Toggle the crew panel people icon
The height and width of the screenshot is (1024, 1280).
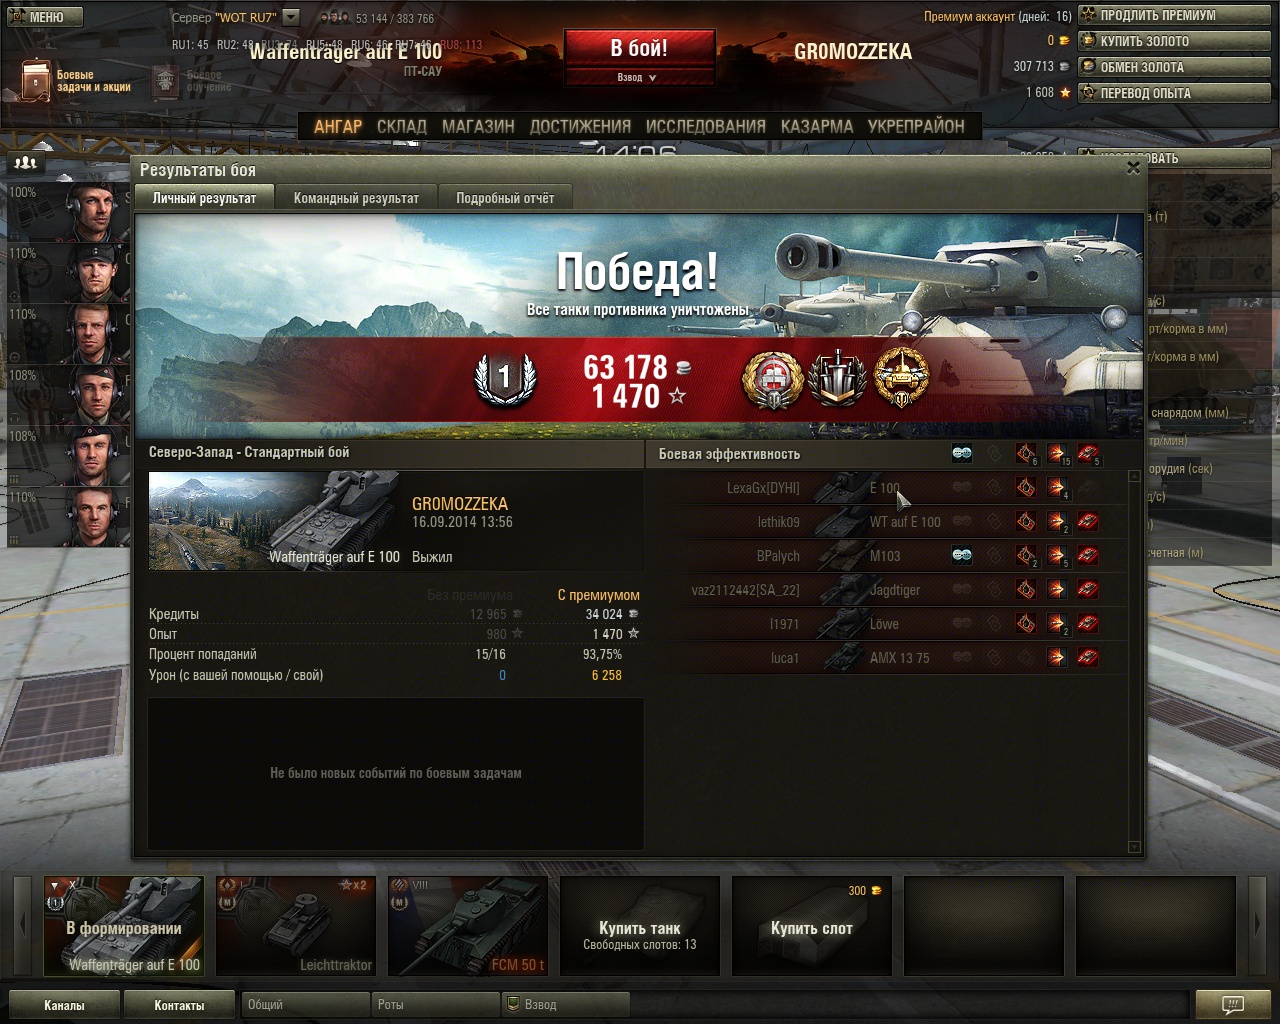[25, 162]
